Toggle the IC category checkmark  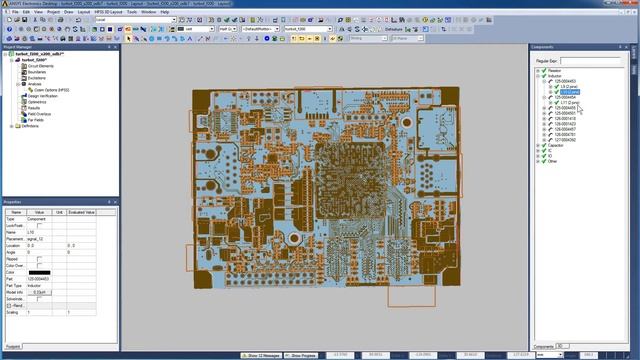(x=544, y=151)
